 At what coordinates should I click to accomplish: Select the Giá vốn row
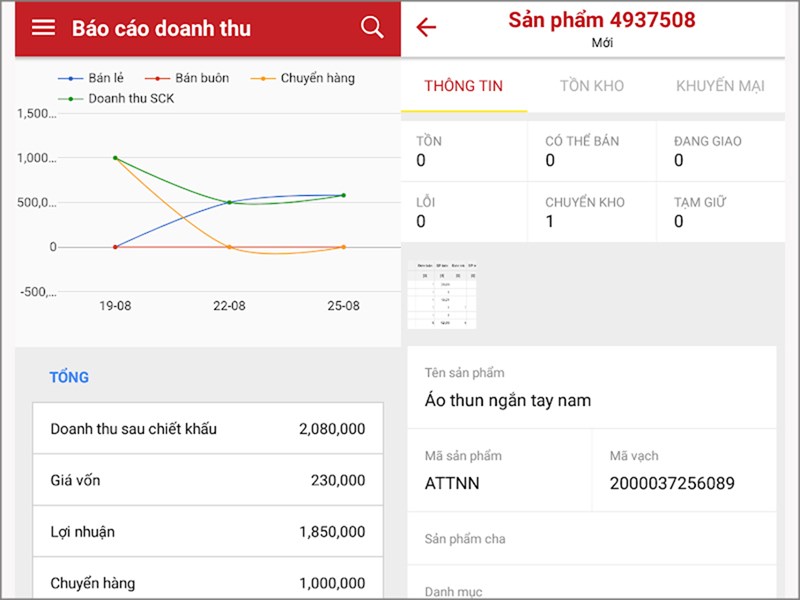click(x=208, y=480)
